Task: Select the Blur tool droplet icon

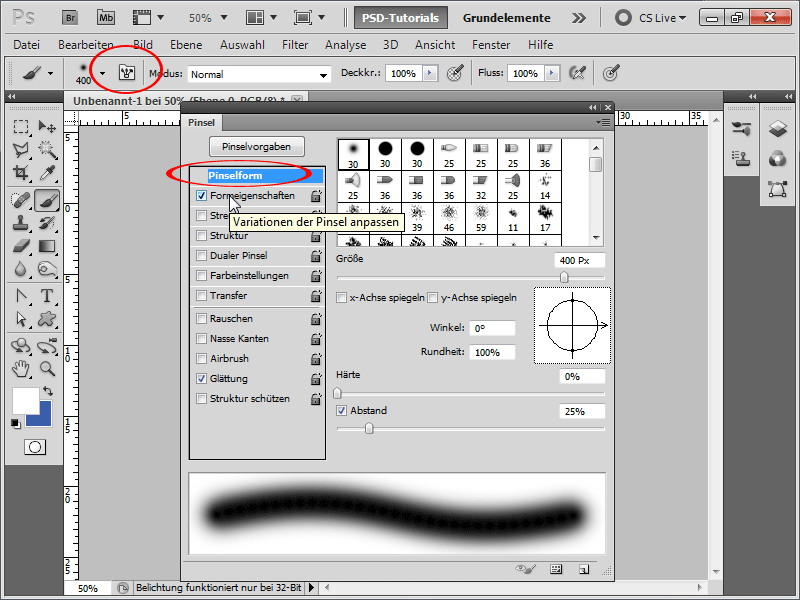Action: (21, 269)
